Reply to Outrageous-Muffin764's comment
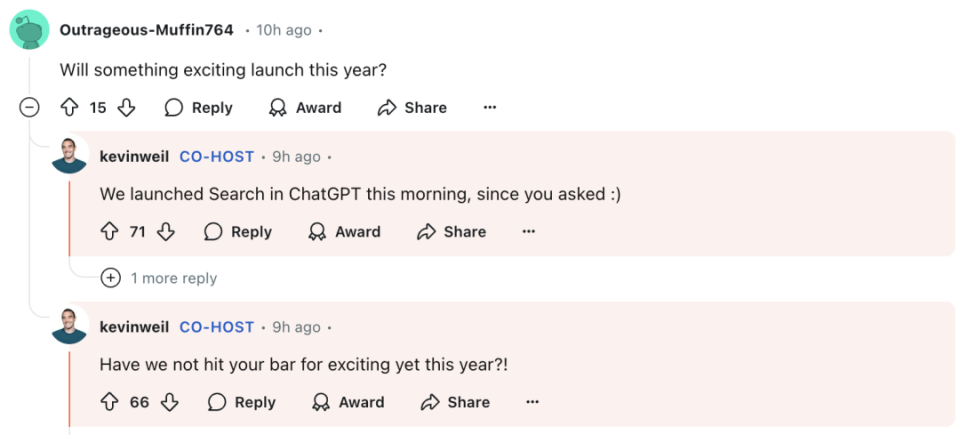This screenshot has width=960, height=435. [x=198, y=108]
